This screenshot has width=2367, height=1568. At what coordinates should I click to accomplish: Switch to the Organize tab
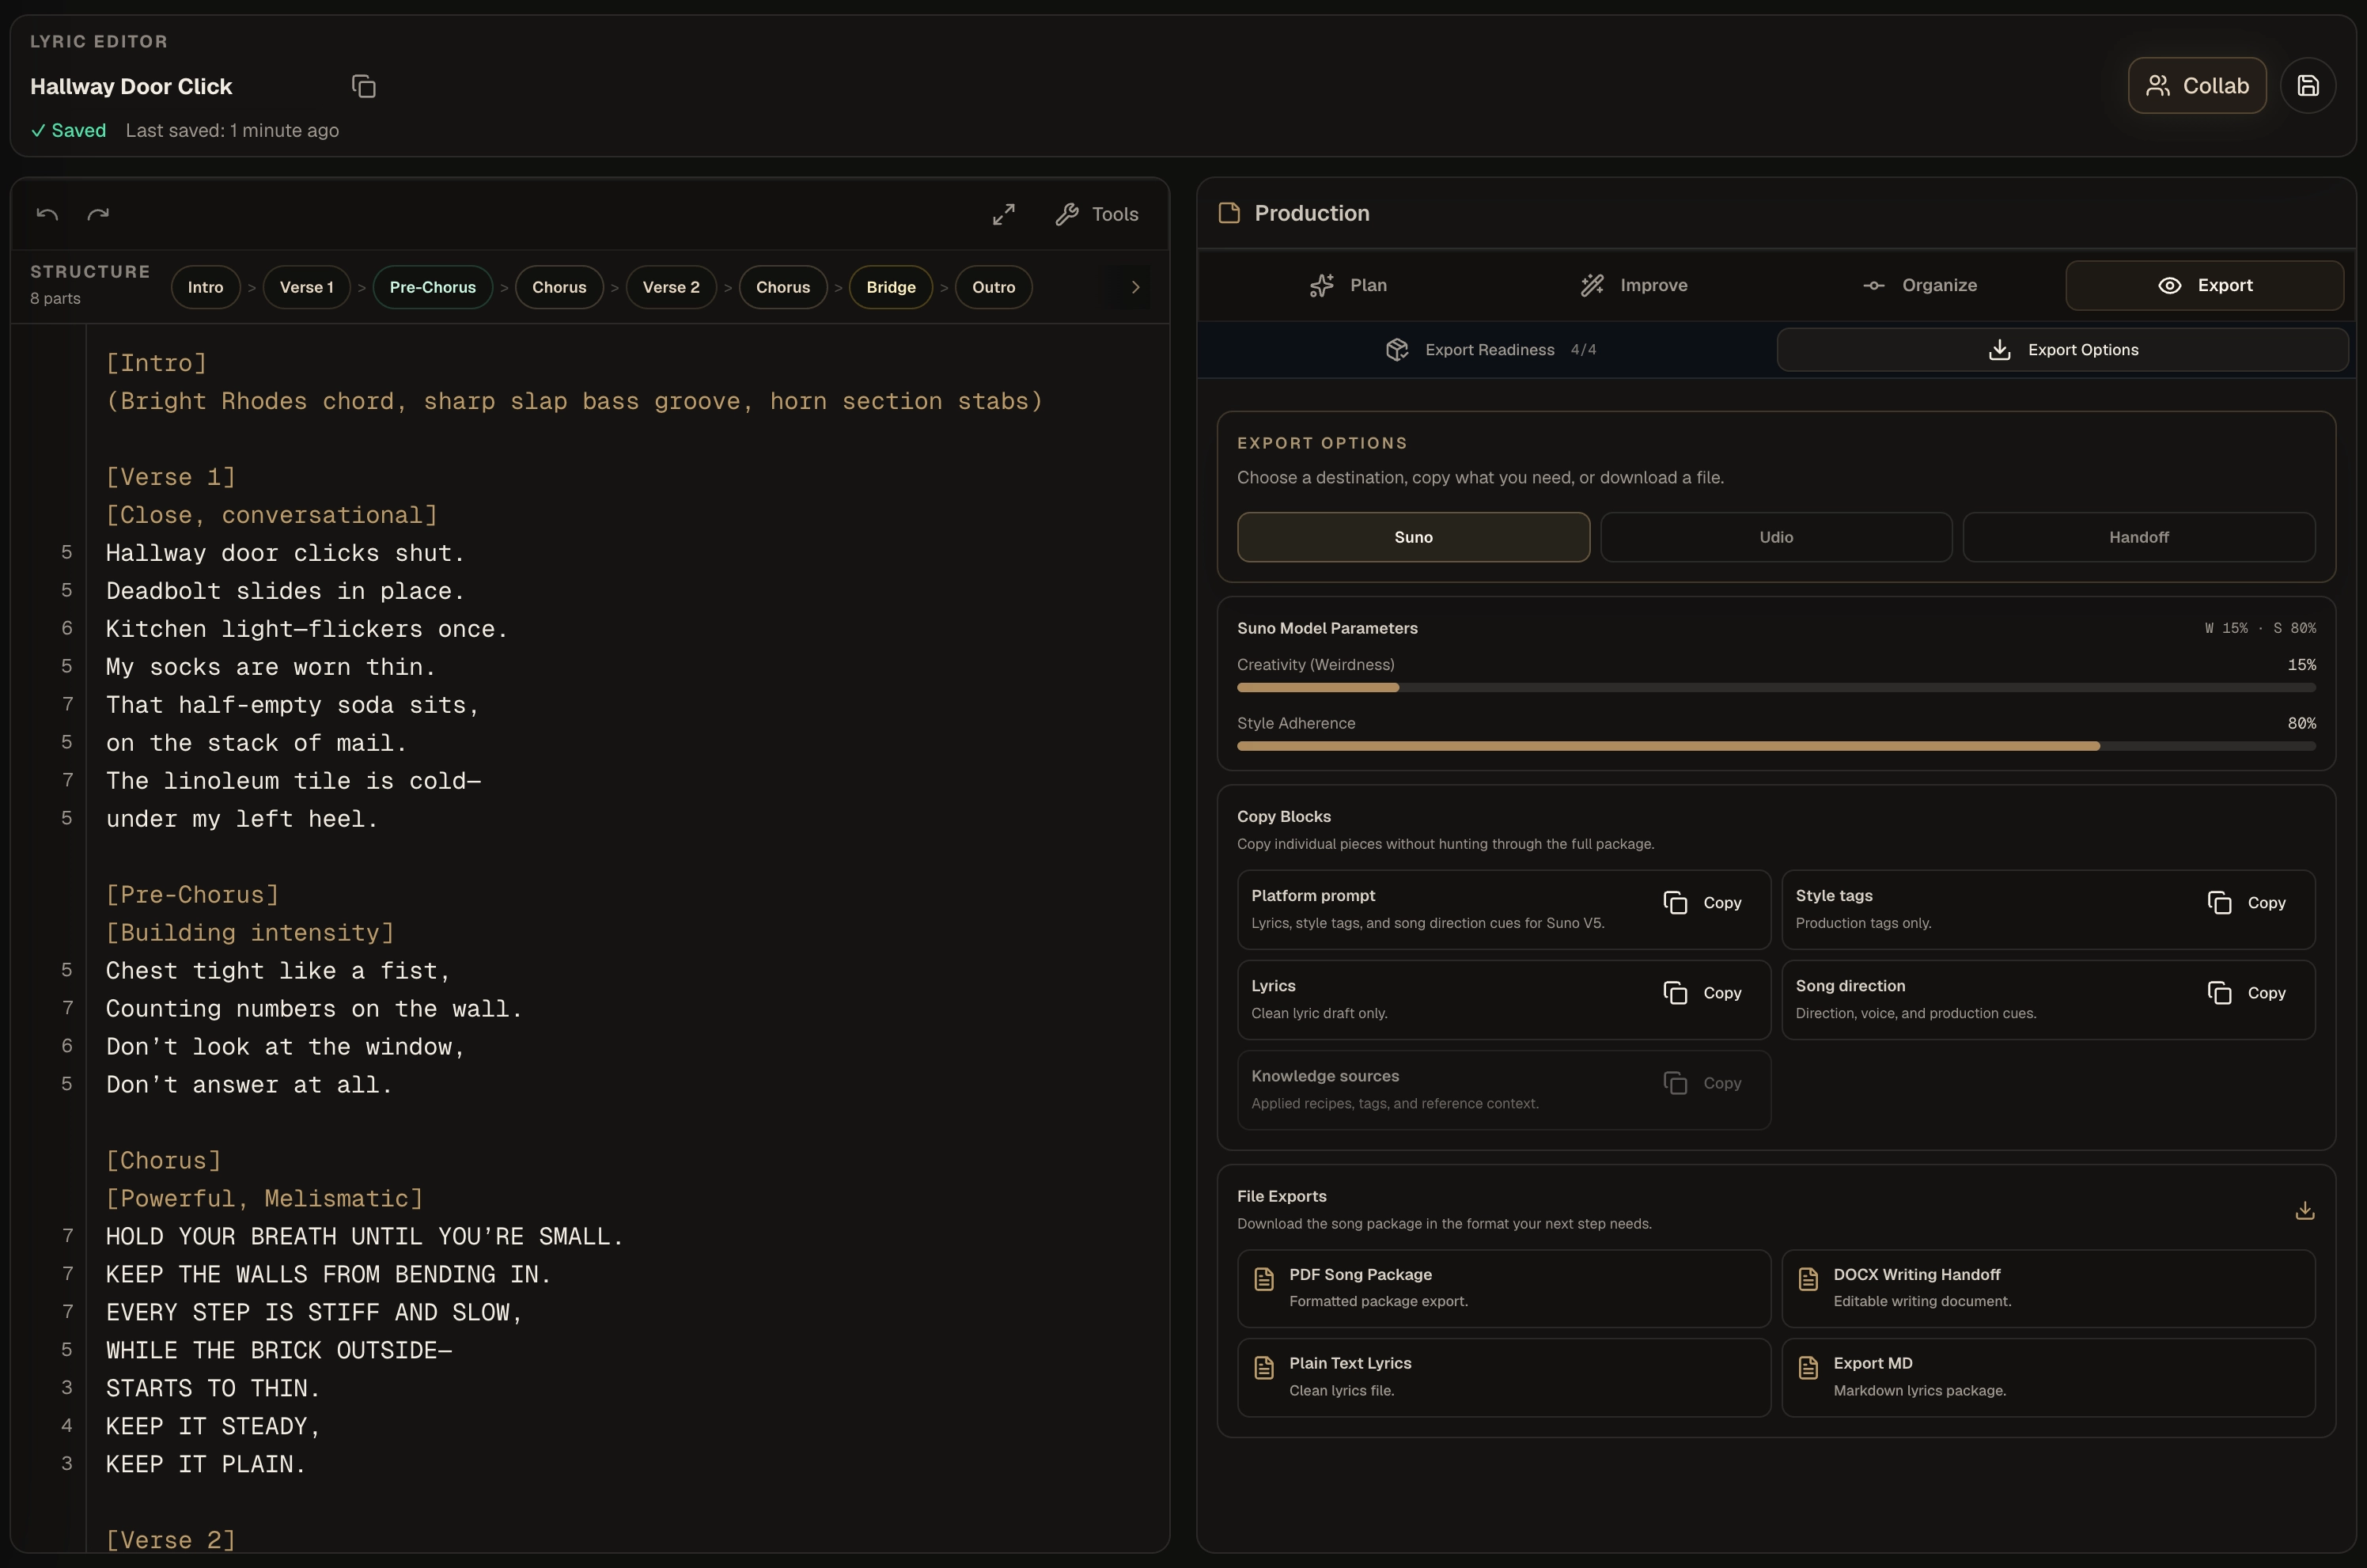(x=1919, y=286)
